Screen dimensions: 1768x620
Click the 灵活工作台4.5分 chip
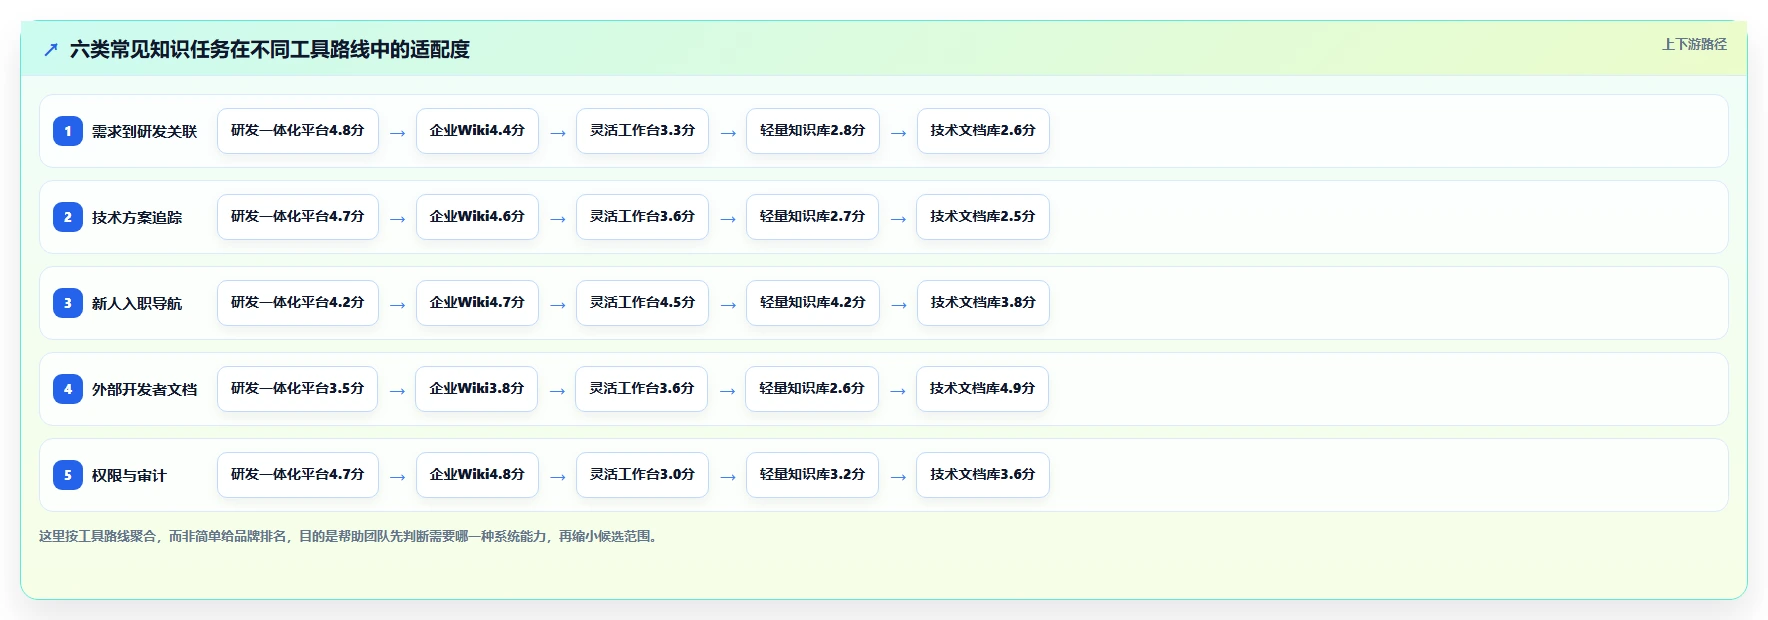tap(642, 303)
